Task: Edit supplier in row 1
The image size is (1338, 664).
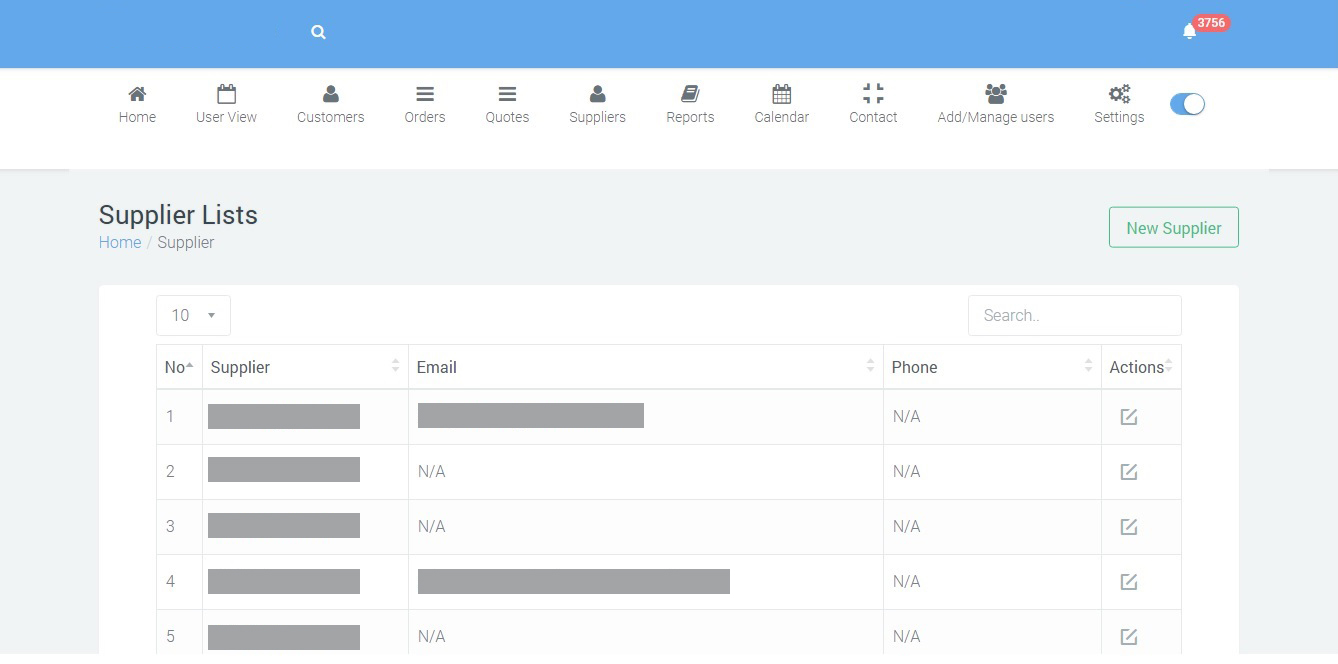Action: [x=1129, y=417]
